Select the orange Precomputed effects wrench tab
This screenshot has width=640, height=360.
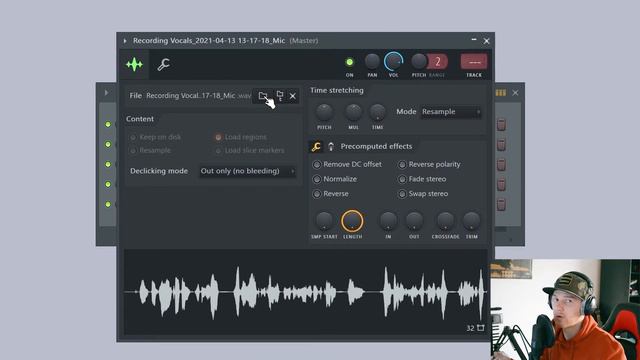pos(316,147)
